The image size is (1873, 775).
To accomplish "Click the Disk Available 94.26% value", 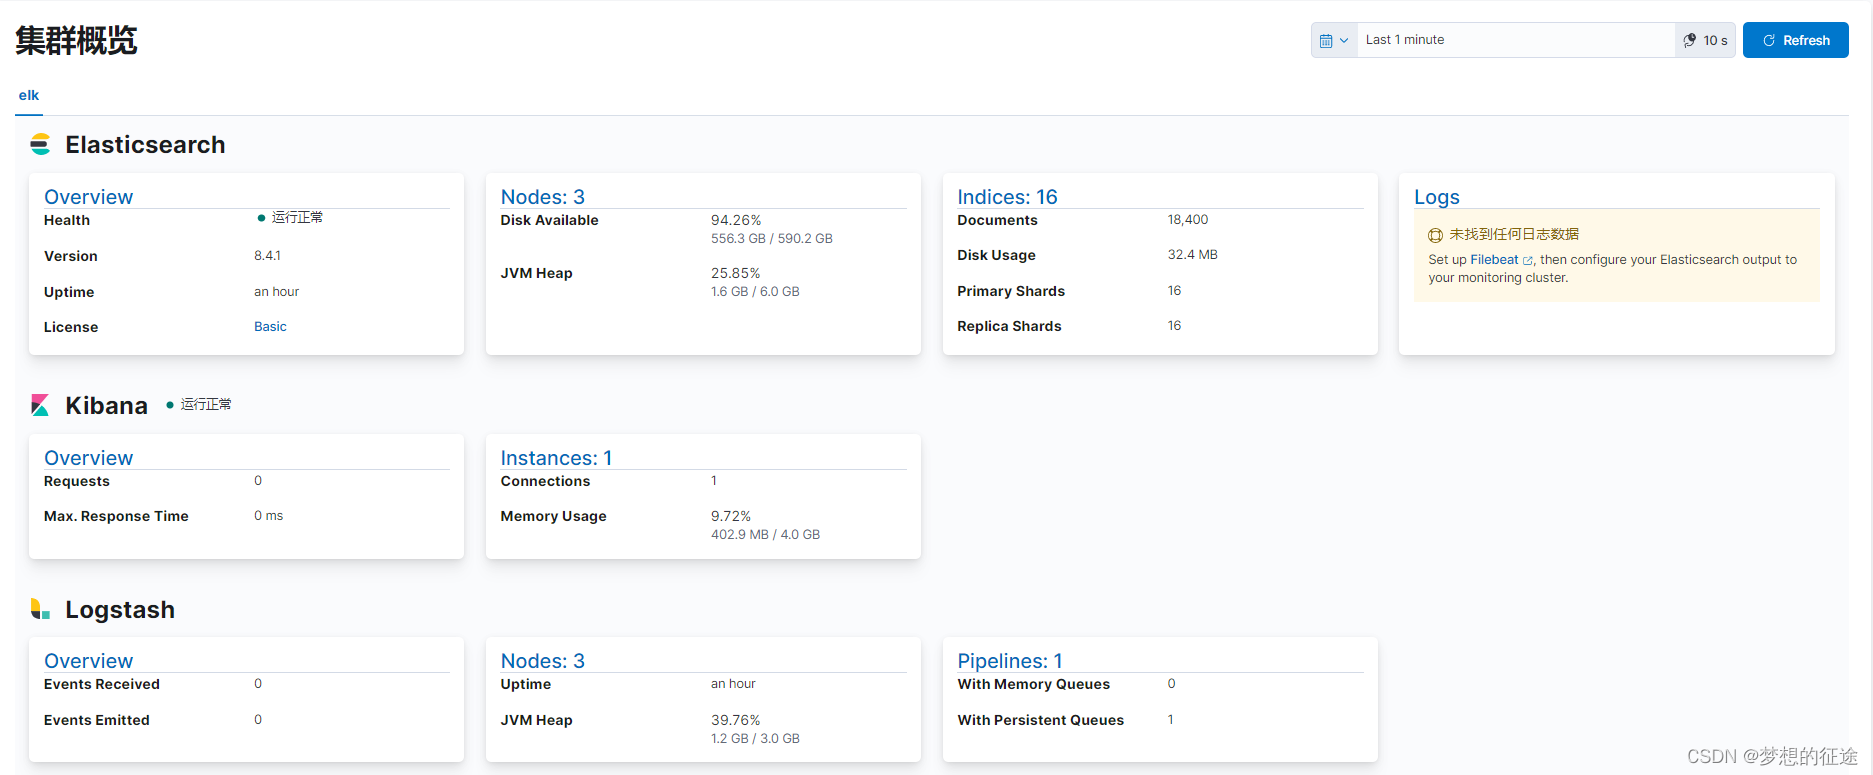I will pos(736,220).
